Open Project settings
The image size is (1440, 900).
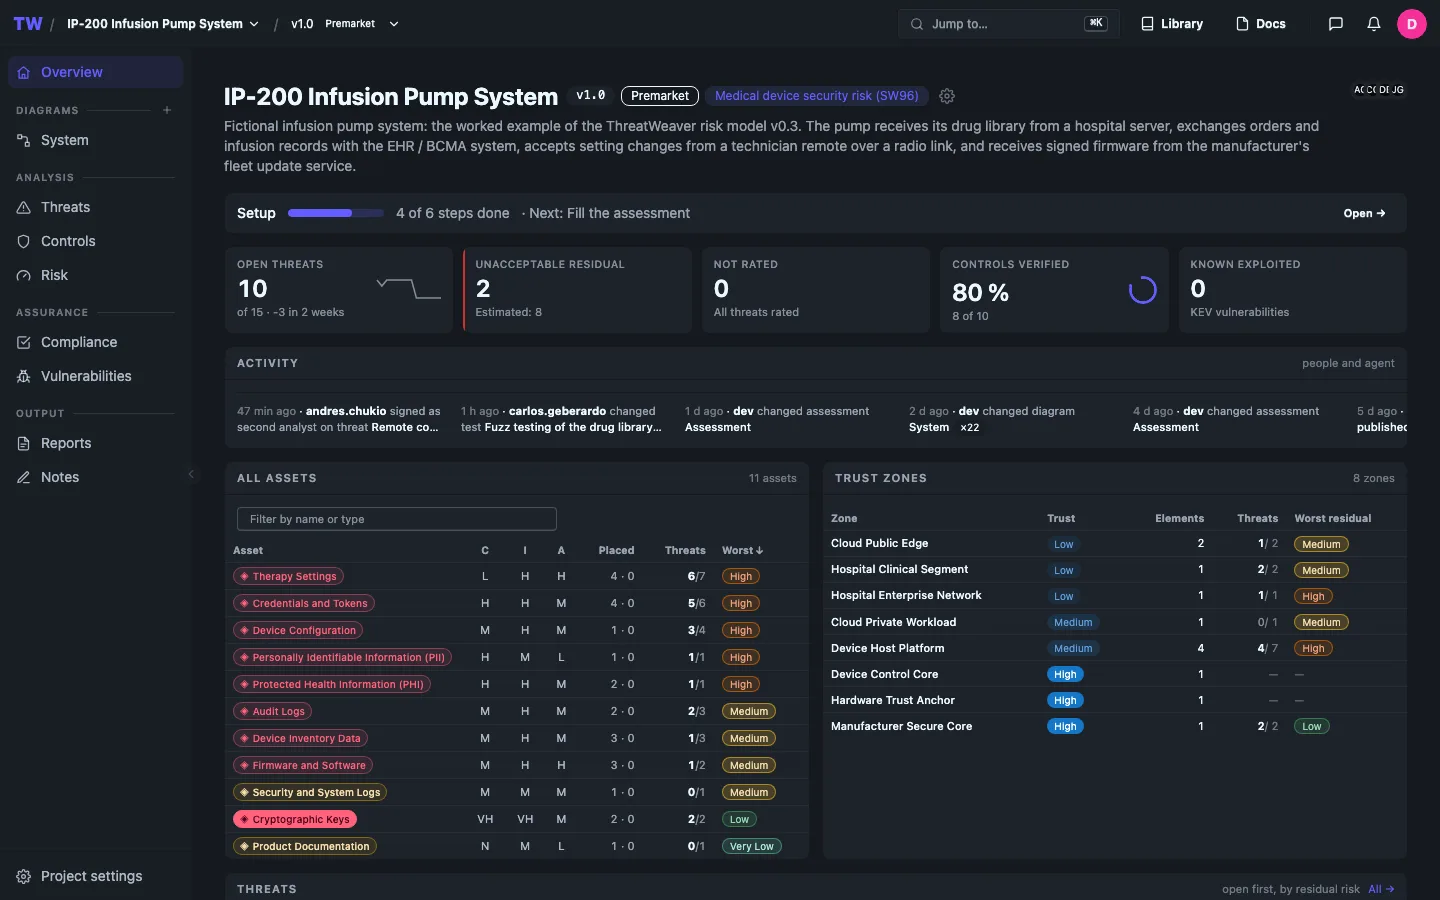tap(95, 876)
